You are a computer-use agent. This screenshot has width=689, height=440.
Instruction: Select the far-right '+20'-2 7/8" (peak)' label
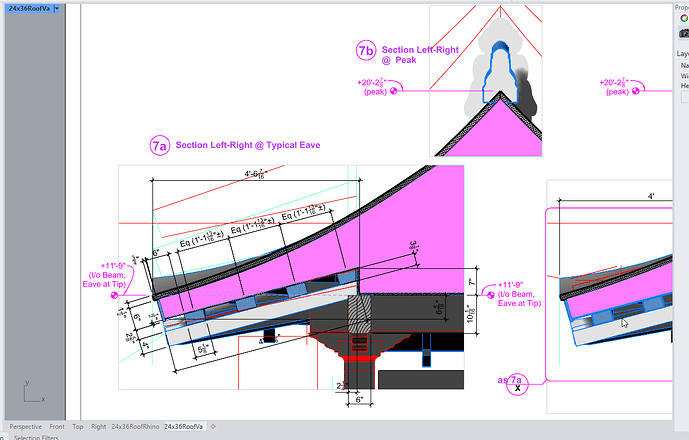(x=614, y=87)
